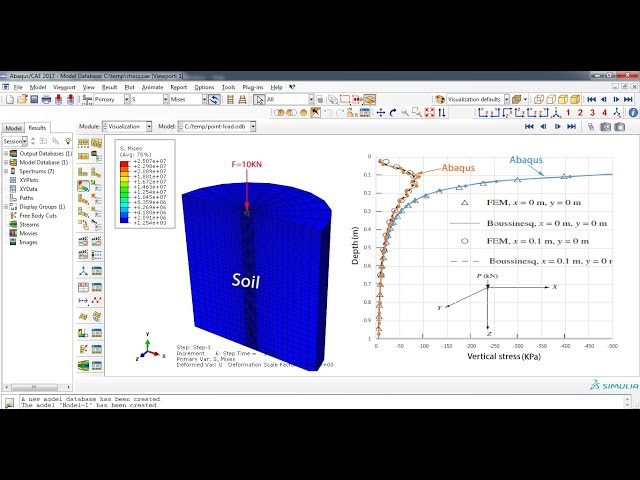The image size is (640, 480).
Task: Click the red swatch in contour legend
Action: pyautogui.click(x=124, y=163)
